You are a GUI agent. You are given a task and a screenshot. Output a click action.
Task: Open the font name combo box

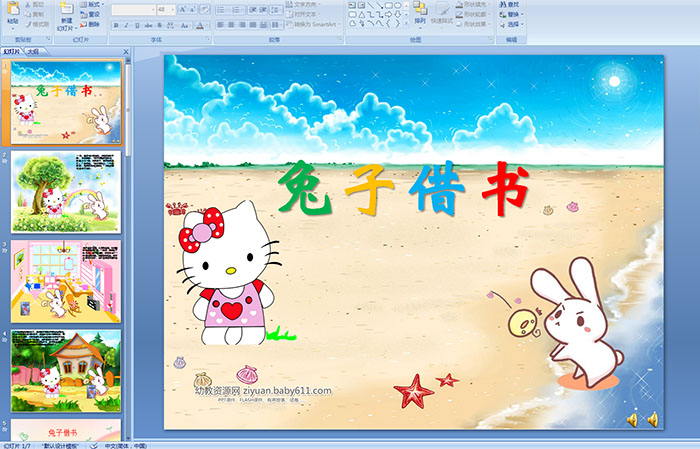coord(134,10)
